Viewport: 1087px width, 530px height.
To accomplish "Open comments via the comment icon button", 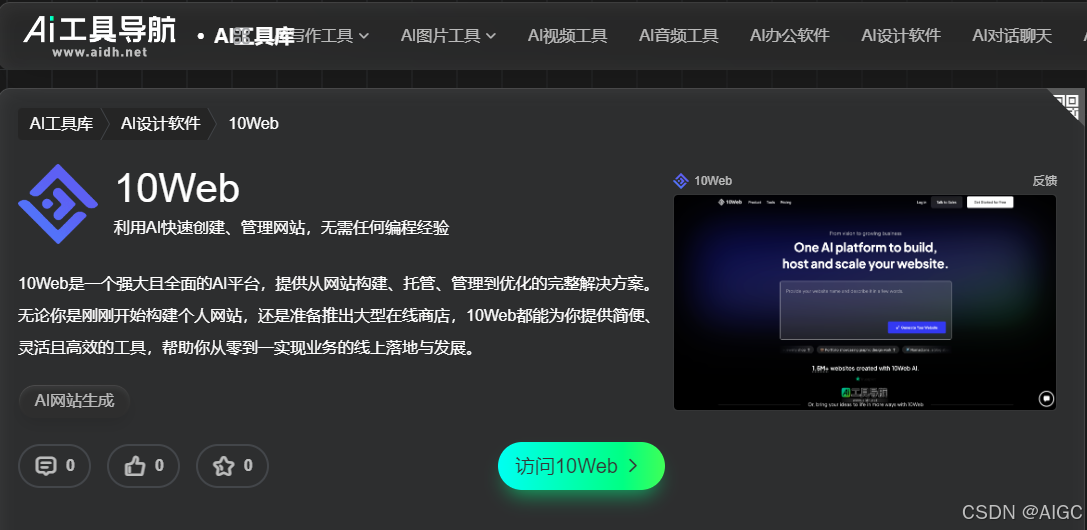I will click(x=54, y=466).
